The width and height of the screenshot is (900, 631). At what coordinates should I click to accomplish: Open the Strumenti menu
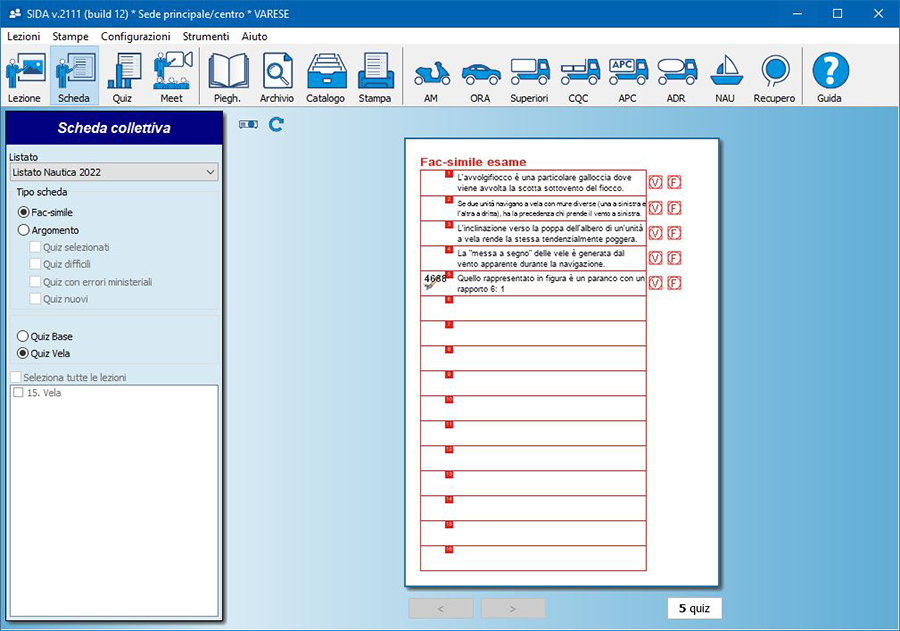[205, 36]
